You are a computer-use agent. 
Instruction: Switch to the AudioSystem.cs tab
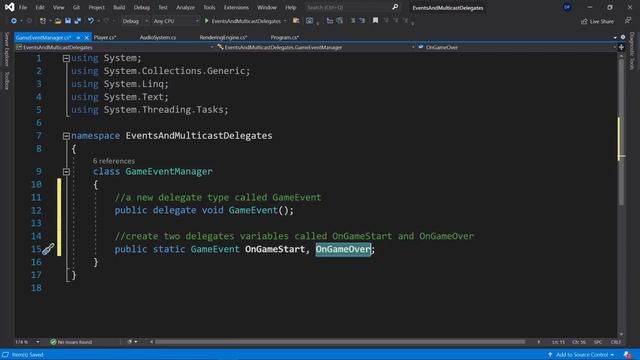[x=158, y=38]
